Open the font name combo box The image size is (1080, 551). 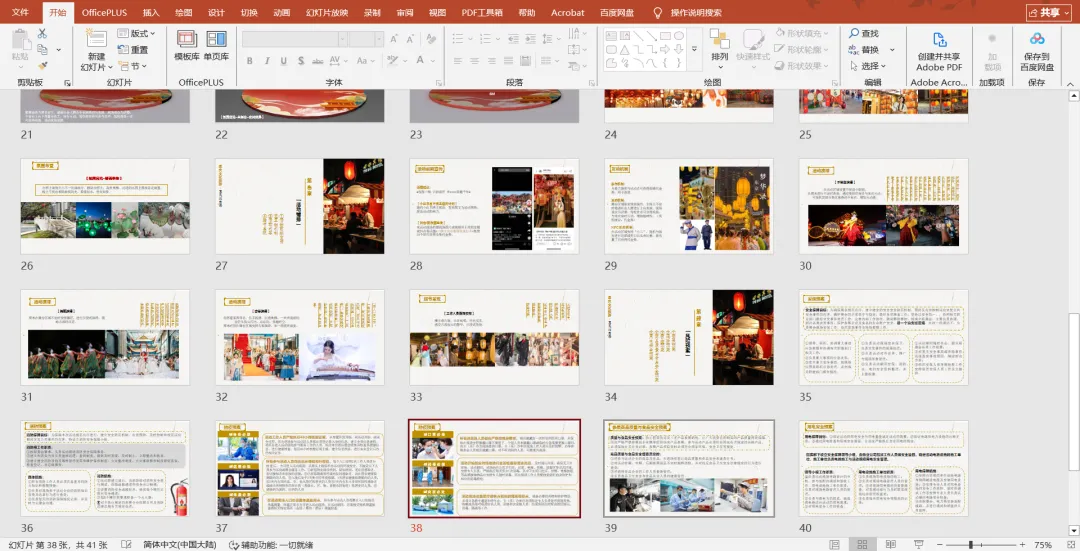coord(293,39)
